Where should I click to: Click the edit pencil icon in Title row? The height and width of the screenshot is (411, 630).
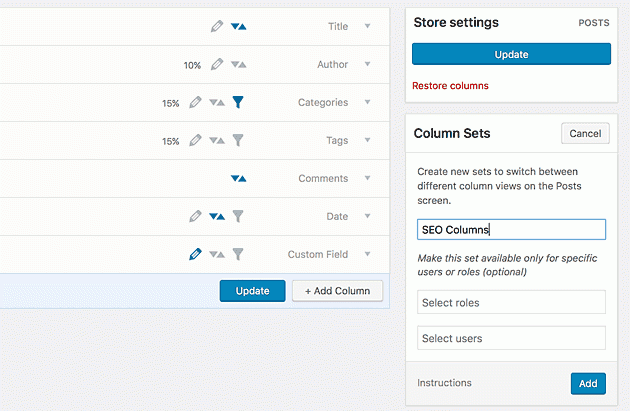(x=217, y=27)
